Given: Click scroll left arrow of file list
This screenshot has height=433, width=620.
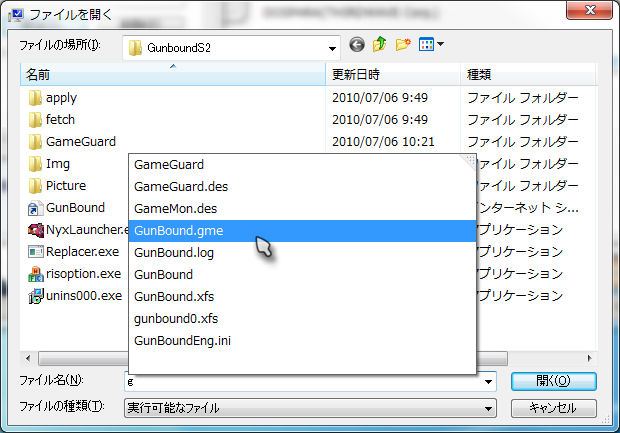Looking at the screenshot, I should pyautogui.click(x=28, y=359).
